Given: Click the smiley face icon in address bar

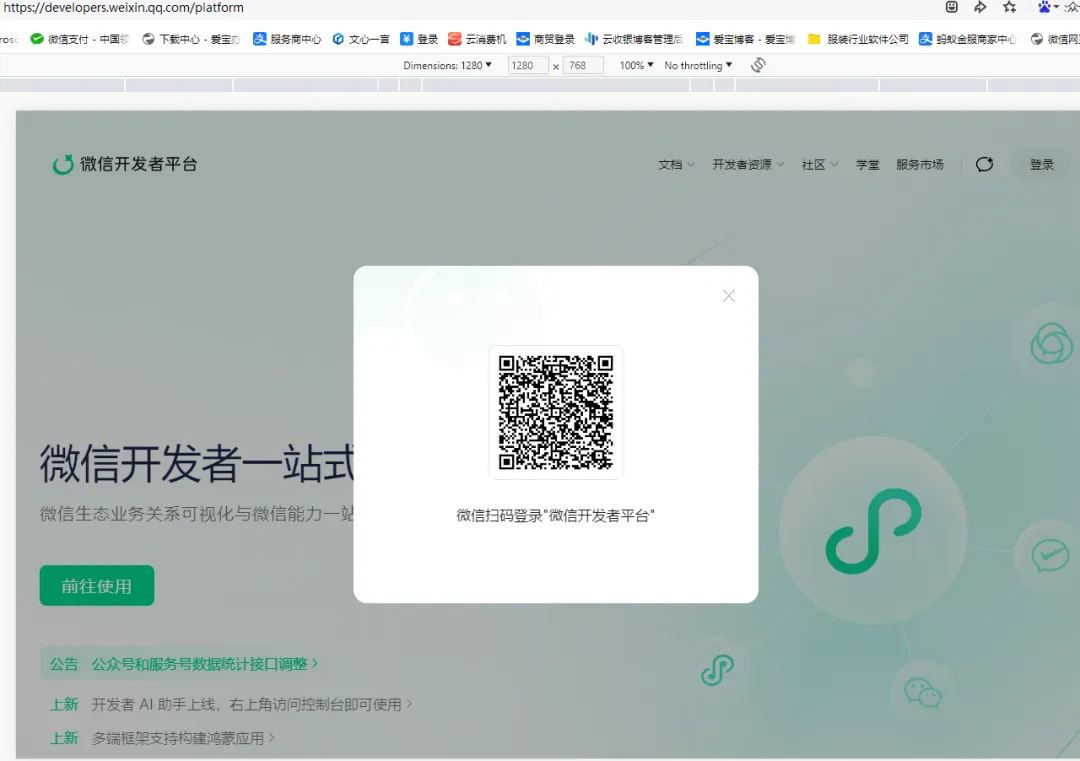Looking at the screenshot, I should point(951,7).
